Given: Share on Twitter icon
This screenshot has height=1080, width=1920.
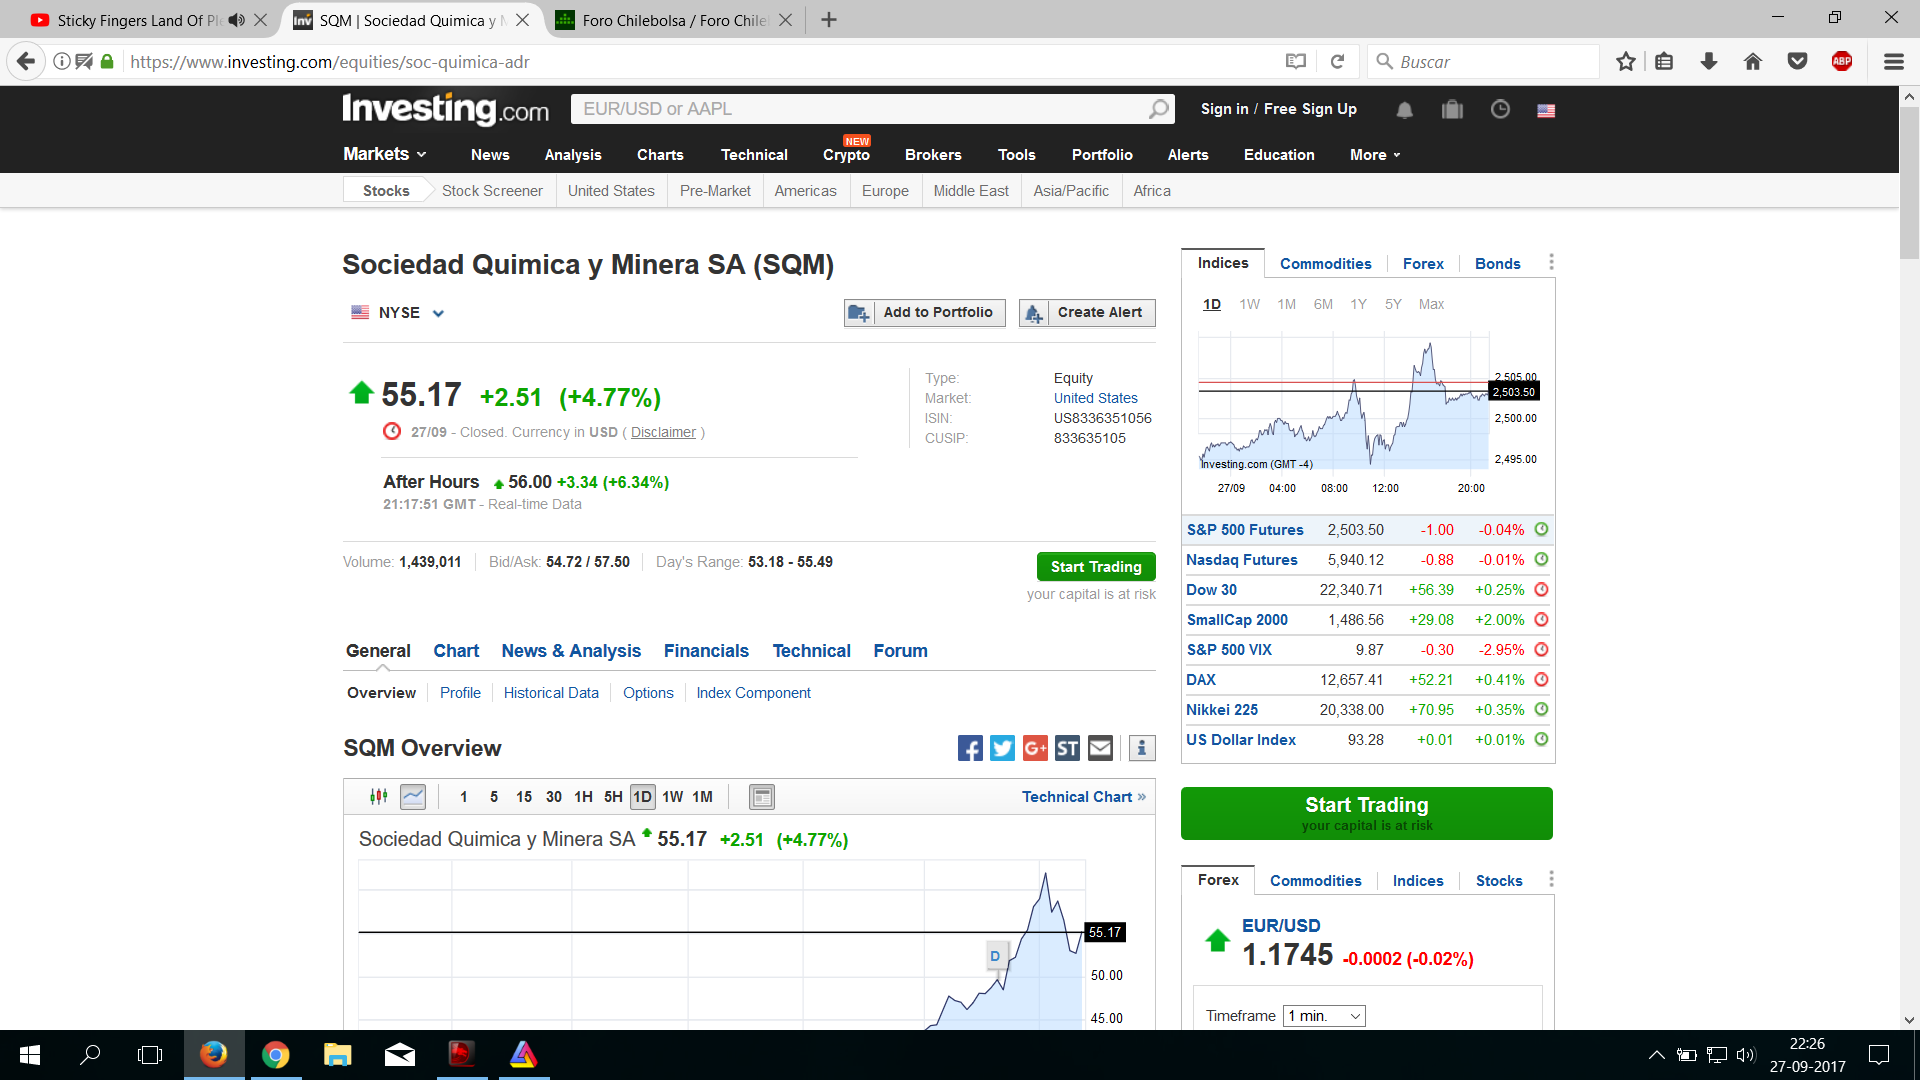Looking at the screenshot, I should point(1002,748).
